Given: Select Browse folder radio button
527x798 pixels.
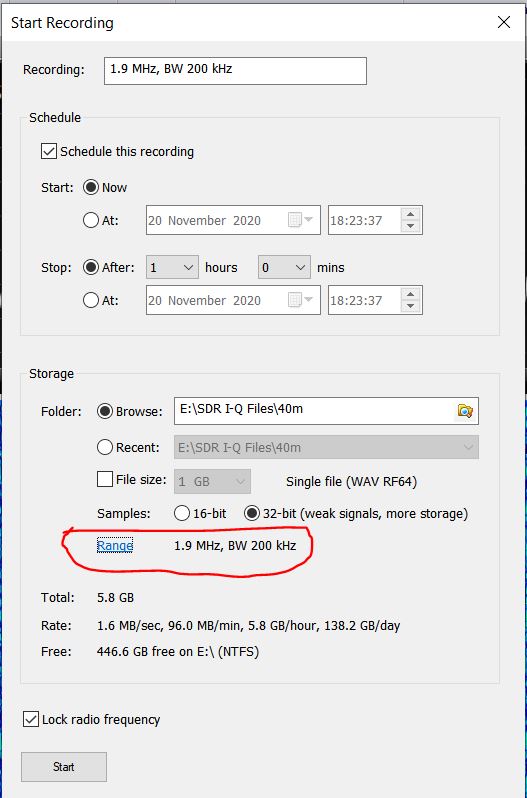Looking at the screenshot, I should pyautogui.click(x=105, y=411).
